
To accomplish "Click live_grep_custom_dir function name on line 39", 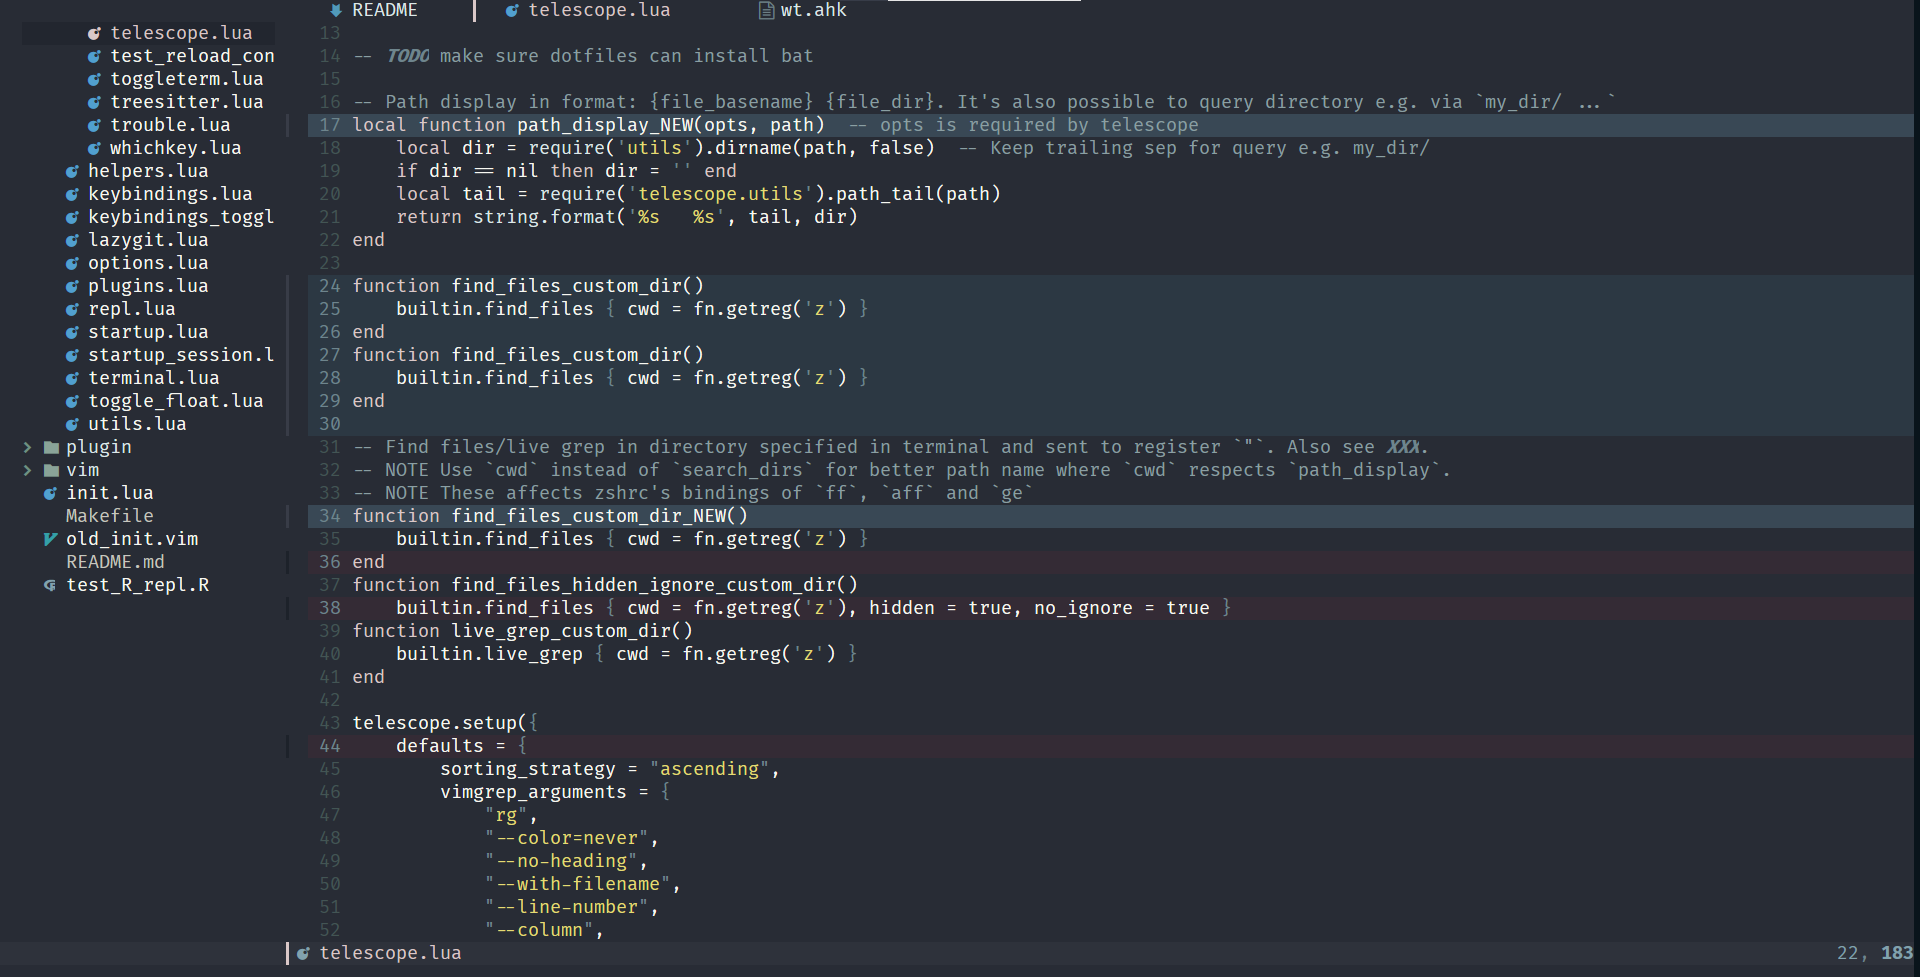I will tap(561, 631).
